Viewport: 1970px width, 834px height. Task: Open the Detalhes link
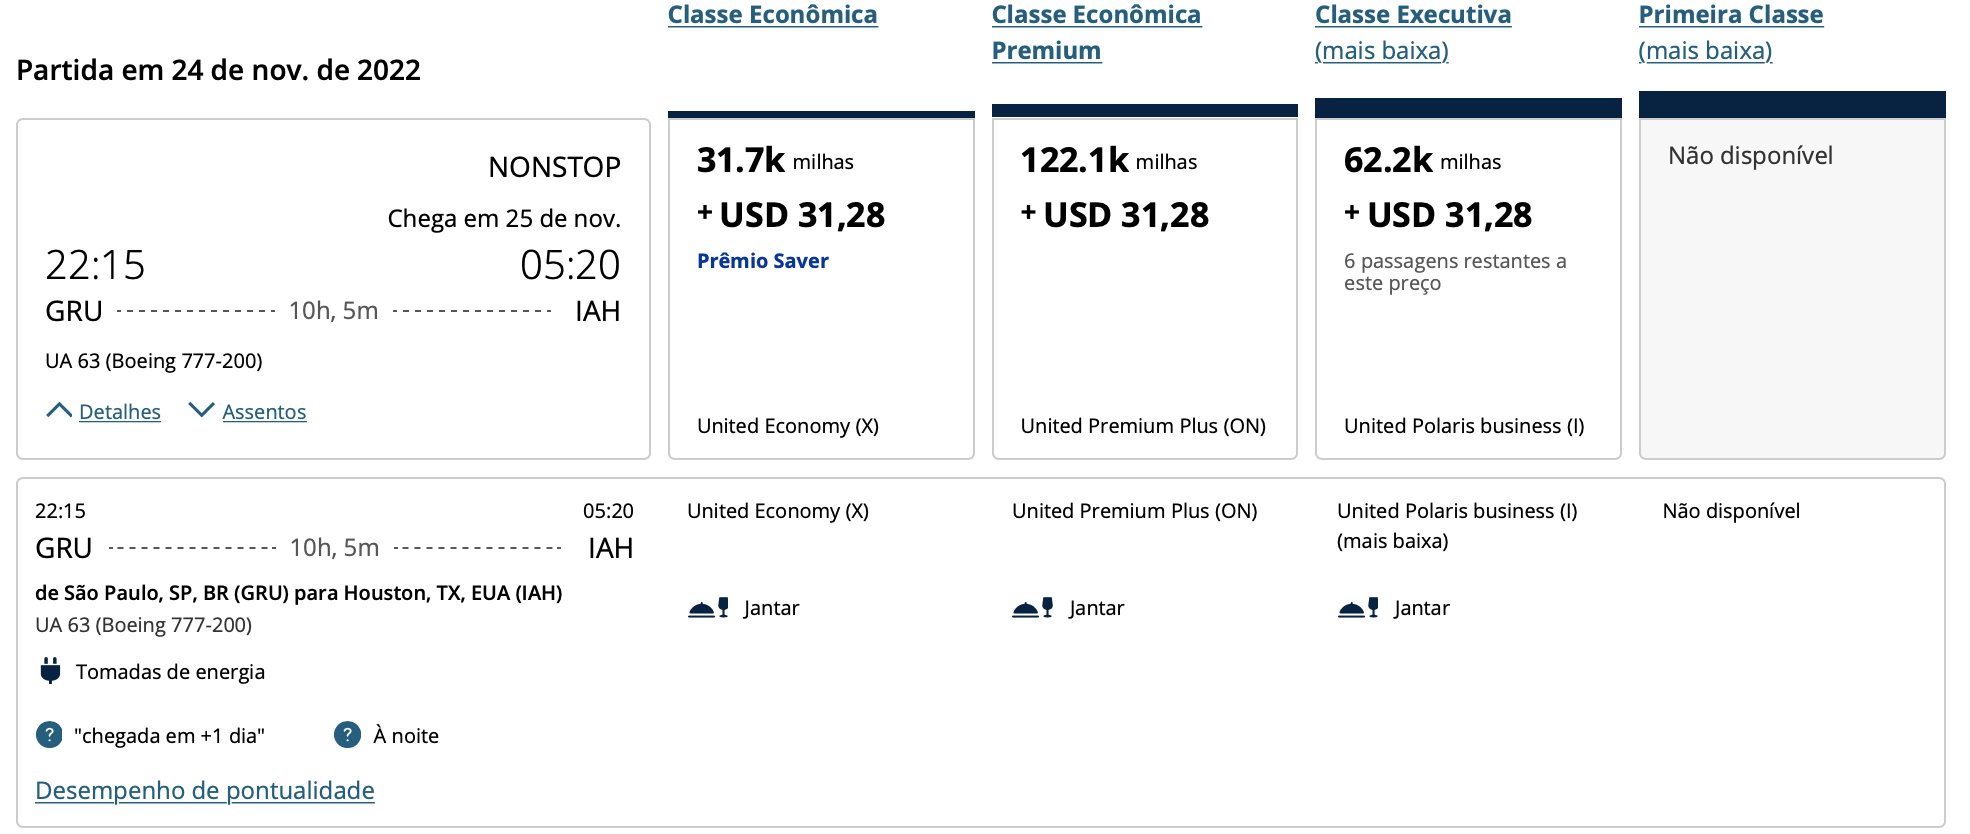coord(120,412)
